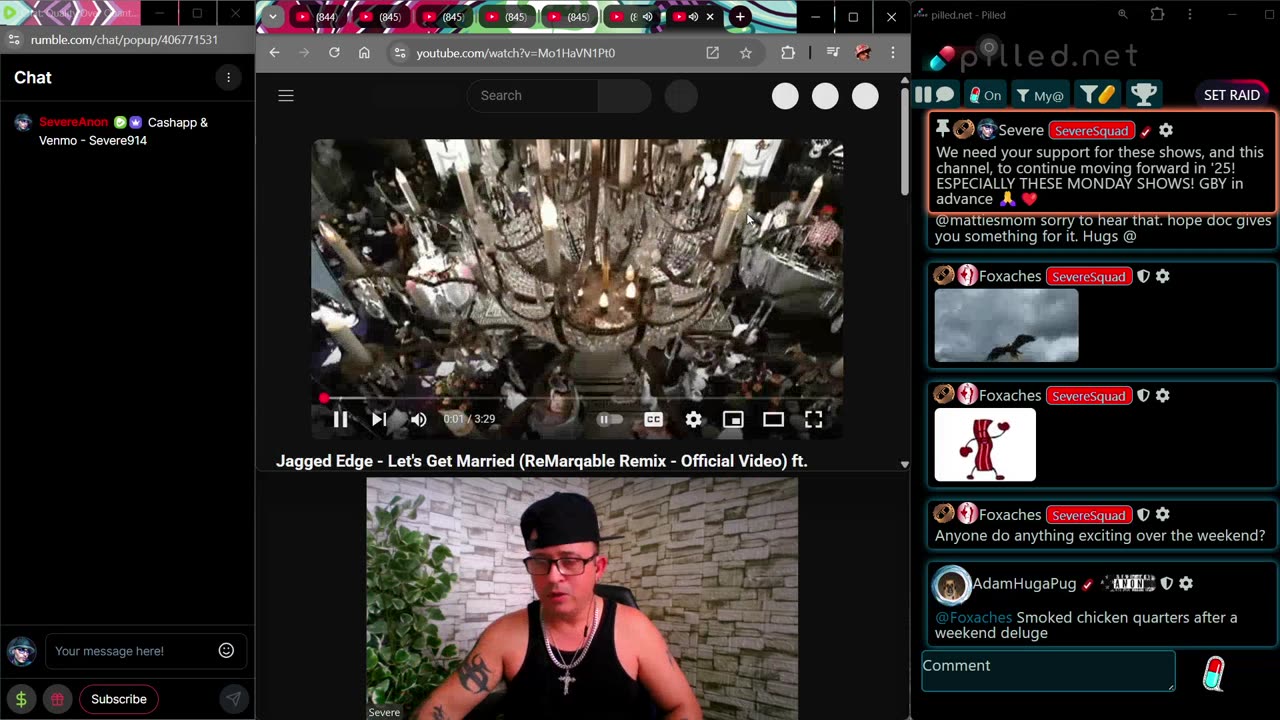Image resolution: width=1280 pixels, height=720 pixels.
Task: Click the SET RAID button
Action: [x=1232, y=95]
